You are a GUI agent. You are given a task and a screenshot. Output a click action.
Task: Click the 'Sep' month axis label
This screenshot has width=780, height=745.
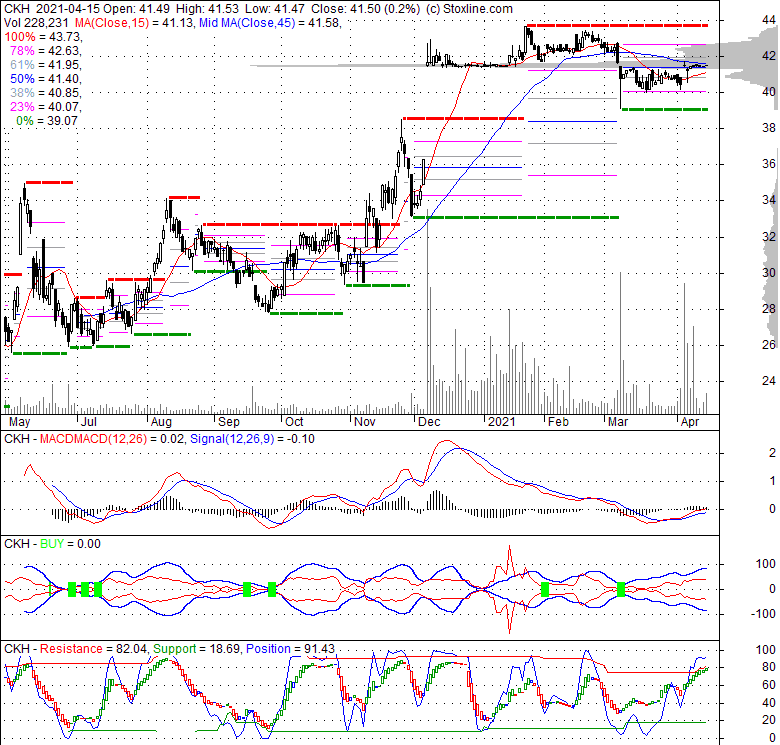[229, 422]
